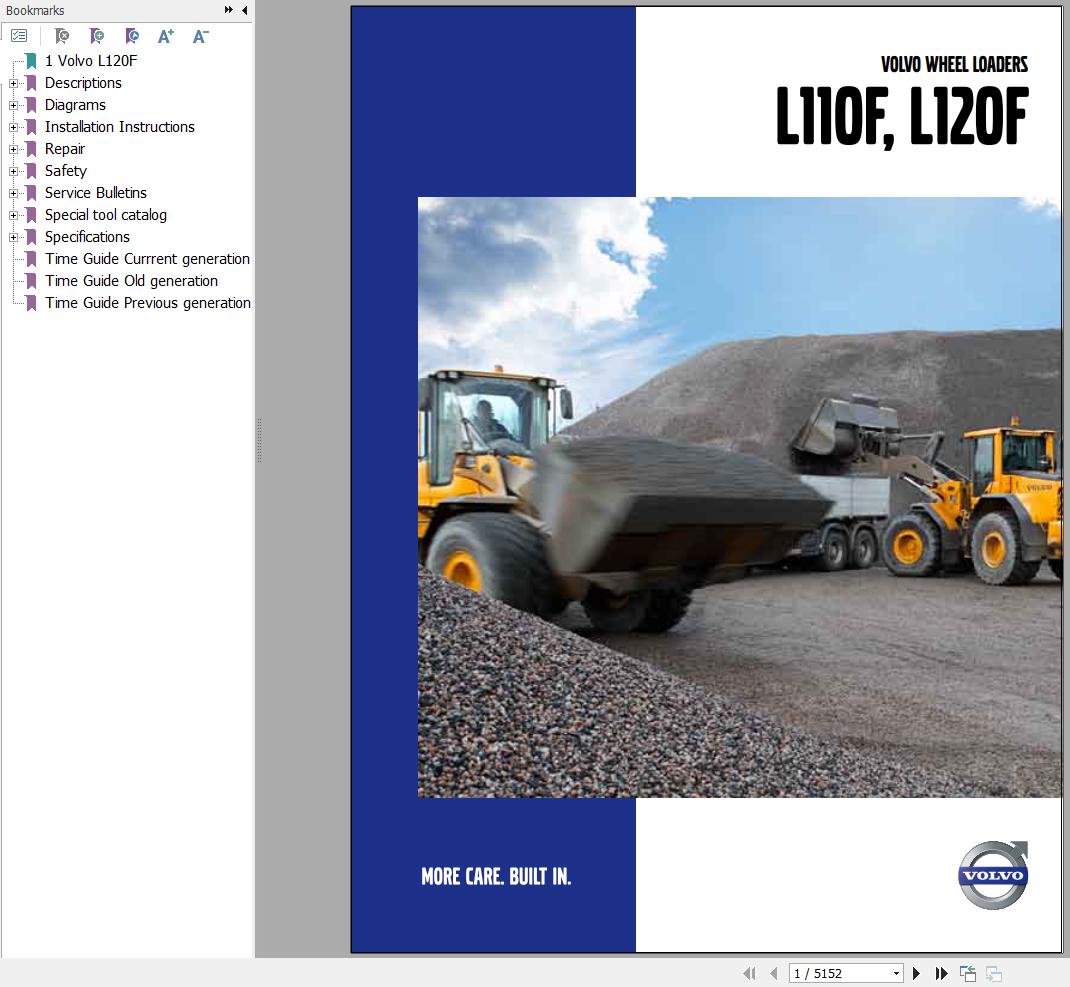Expand the Descriptions bookmark
Screen dimensions: 1070x987
[13, 83]
